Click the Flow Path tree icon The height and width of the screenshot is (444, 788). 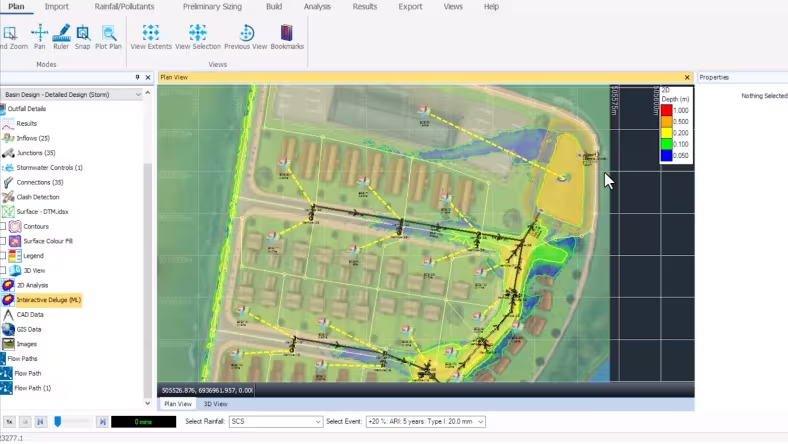(x=6, y=373)
